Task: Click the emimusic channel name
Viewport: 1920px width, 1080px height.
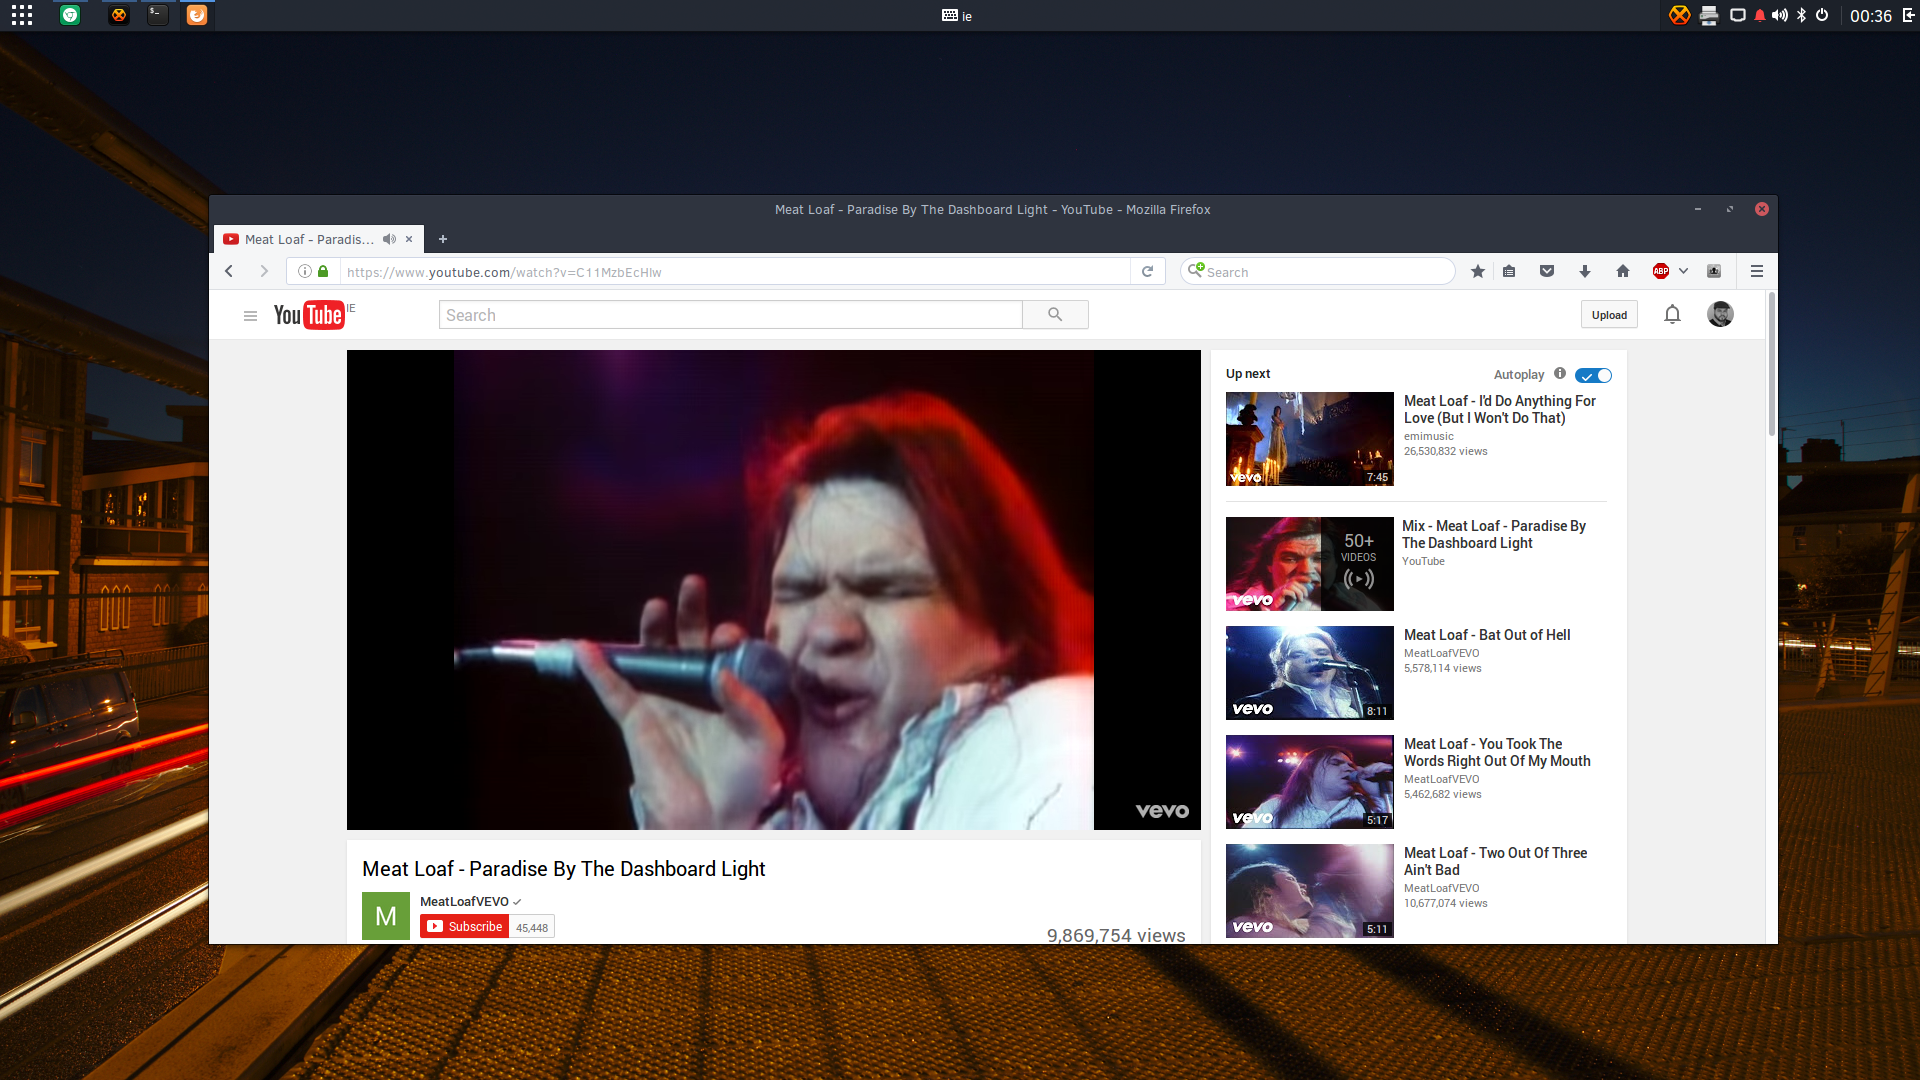Action: (x=1428, y=436)
